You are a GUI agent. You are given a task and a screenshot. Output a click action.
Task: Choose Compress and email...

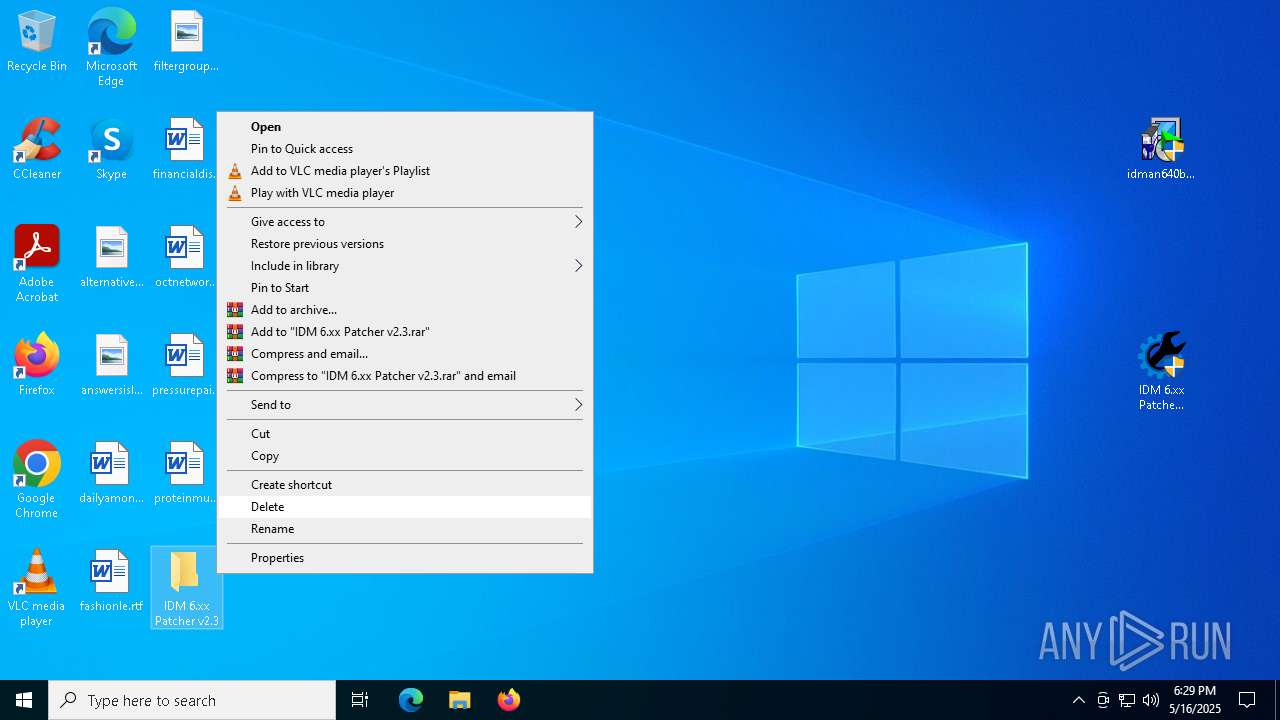(x=405, y=354)
